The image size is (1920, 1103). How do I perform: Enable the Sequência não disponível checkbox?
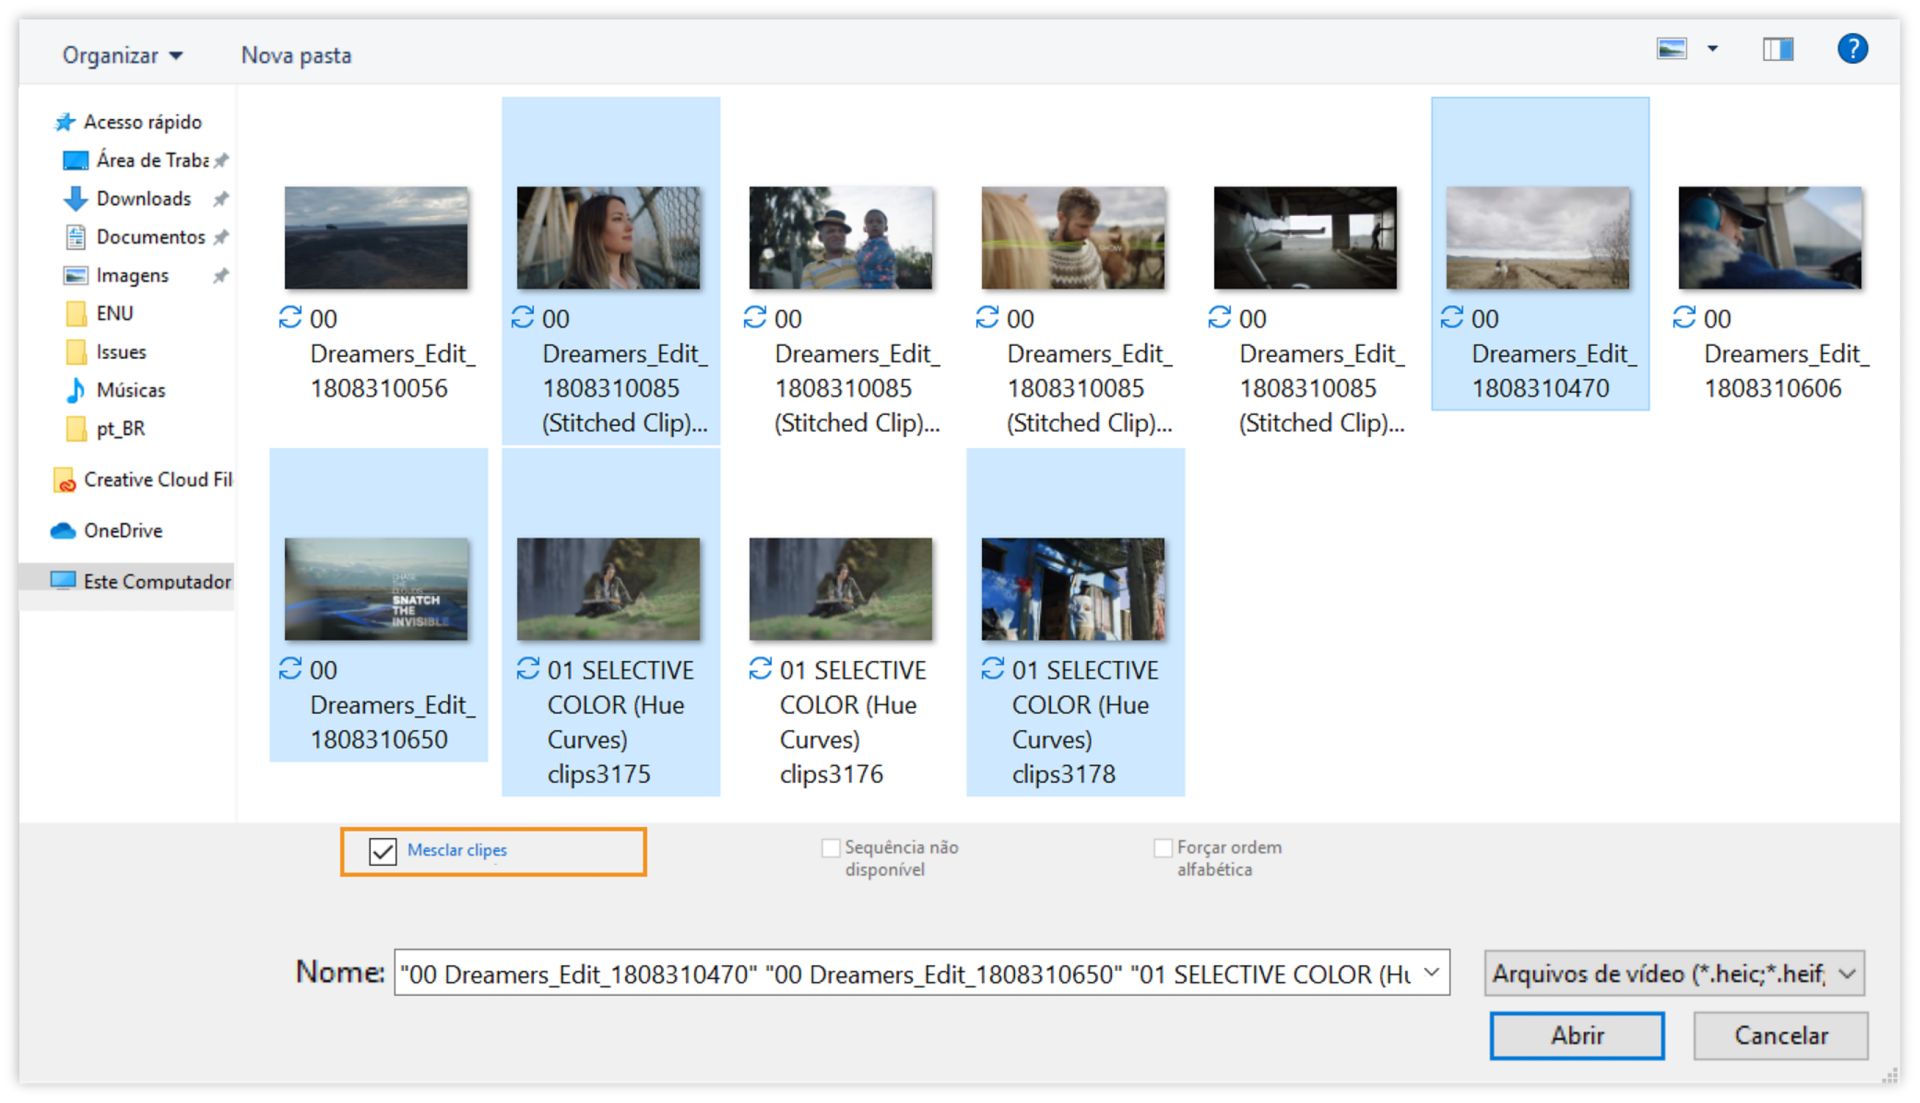point(830,847)
